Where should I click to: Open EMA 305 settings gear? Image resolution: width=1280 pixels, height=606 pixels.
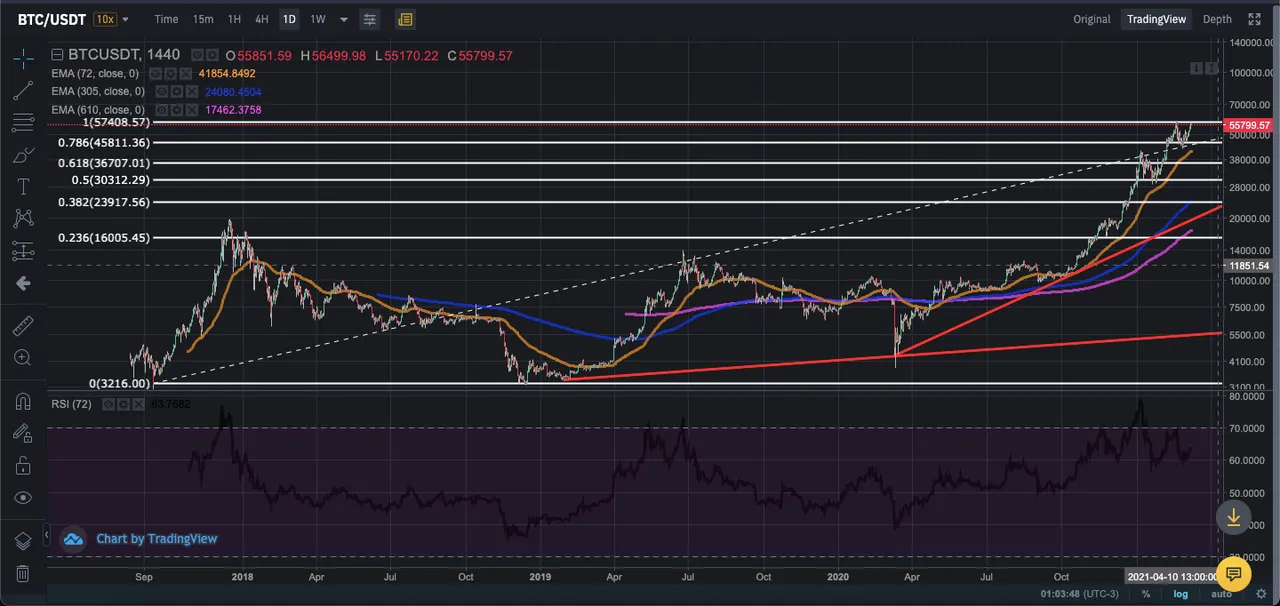(177, 92)
